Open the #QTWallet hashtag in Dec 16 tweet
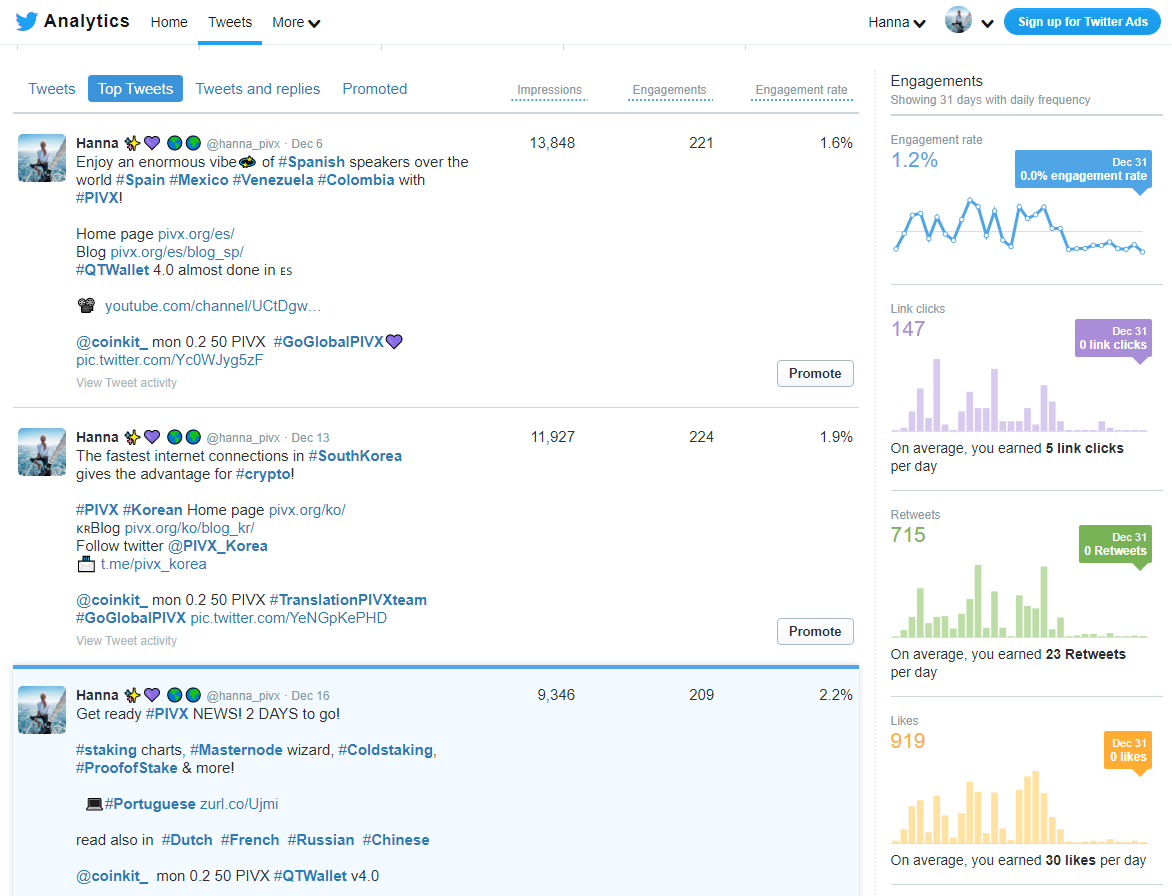This screenshot has height=896, width=1172. [310, 876]
